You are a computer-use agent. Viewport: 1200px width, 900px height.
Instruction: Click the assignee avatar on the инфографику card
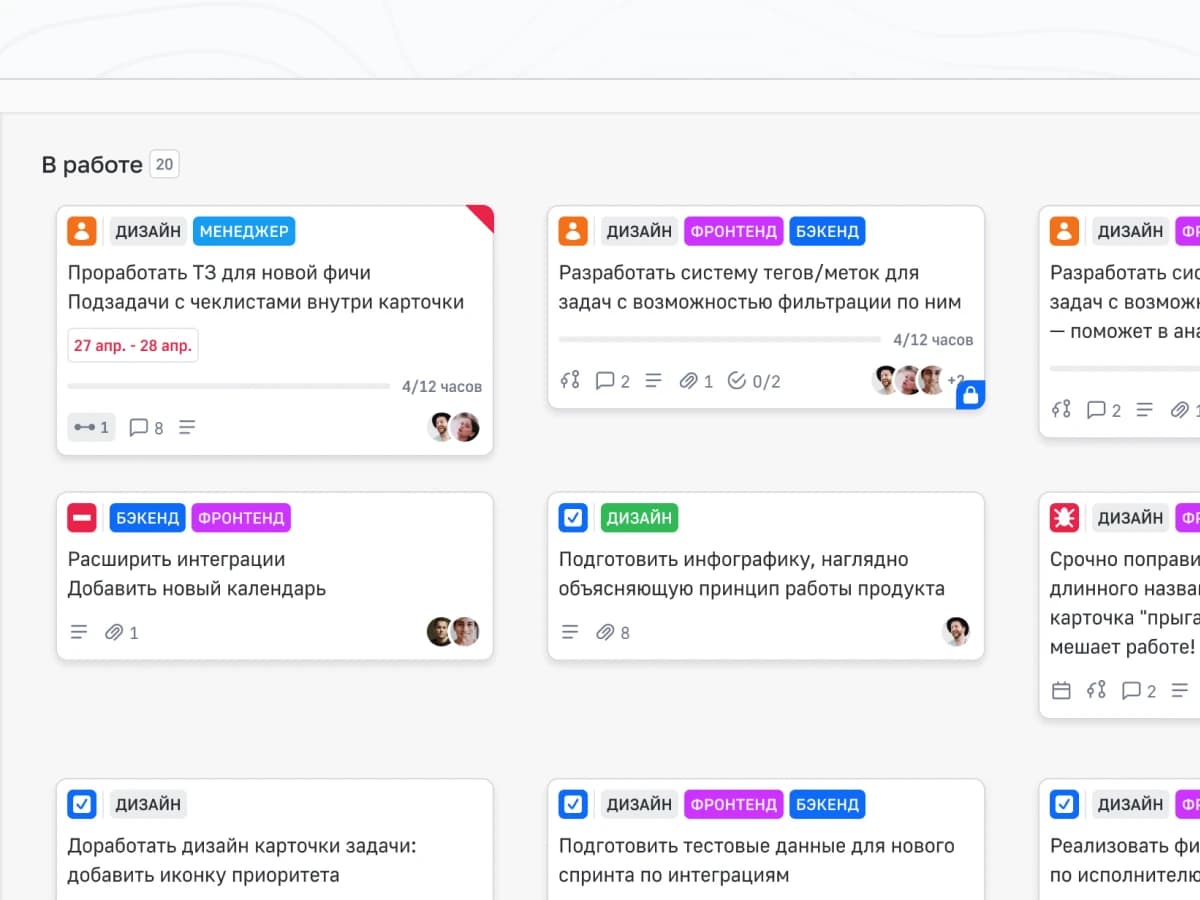[x=956, y=631]
